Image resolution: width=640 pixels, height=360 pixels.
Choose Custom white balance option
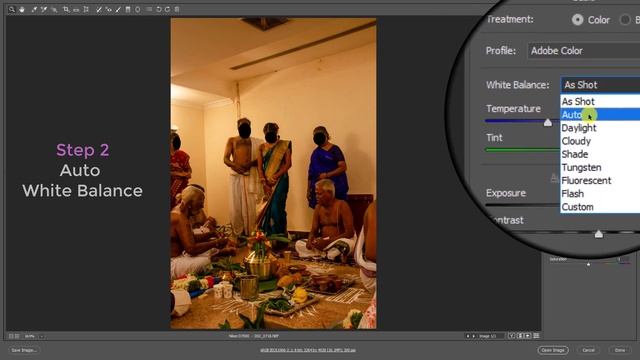point(600,207)
